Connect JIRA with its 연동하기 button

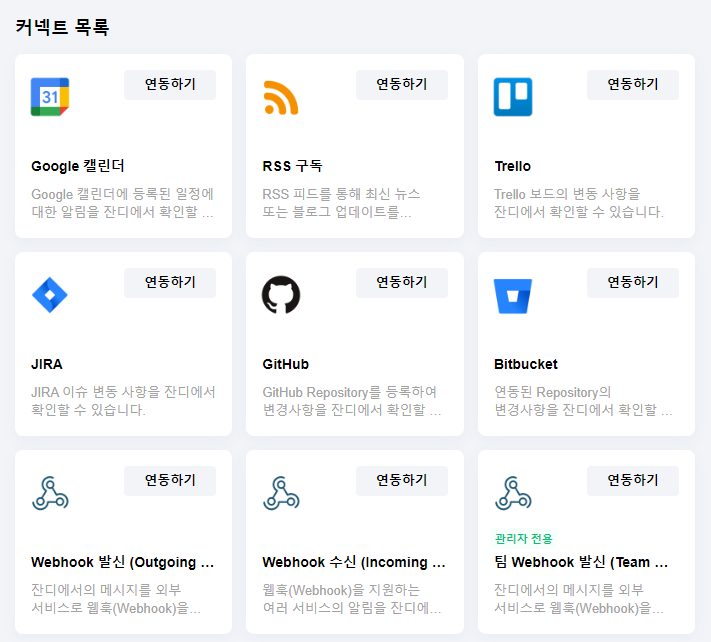[x=170, y=283]
